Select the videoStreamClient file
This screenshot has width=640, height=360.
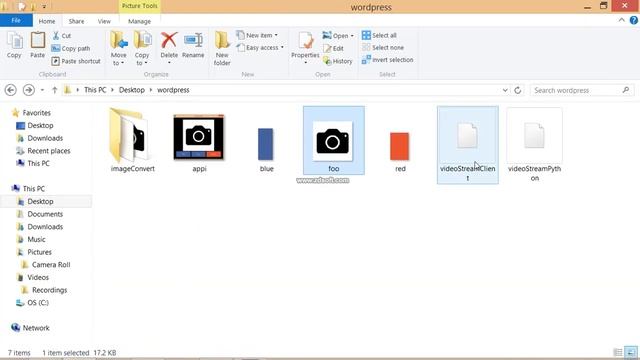click(468, 145)
